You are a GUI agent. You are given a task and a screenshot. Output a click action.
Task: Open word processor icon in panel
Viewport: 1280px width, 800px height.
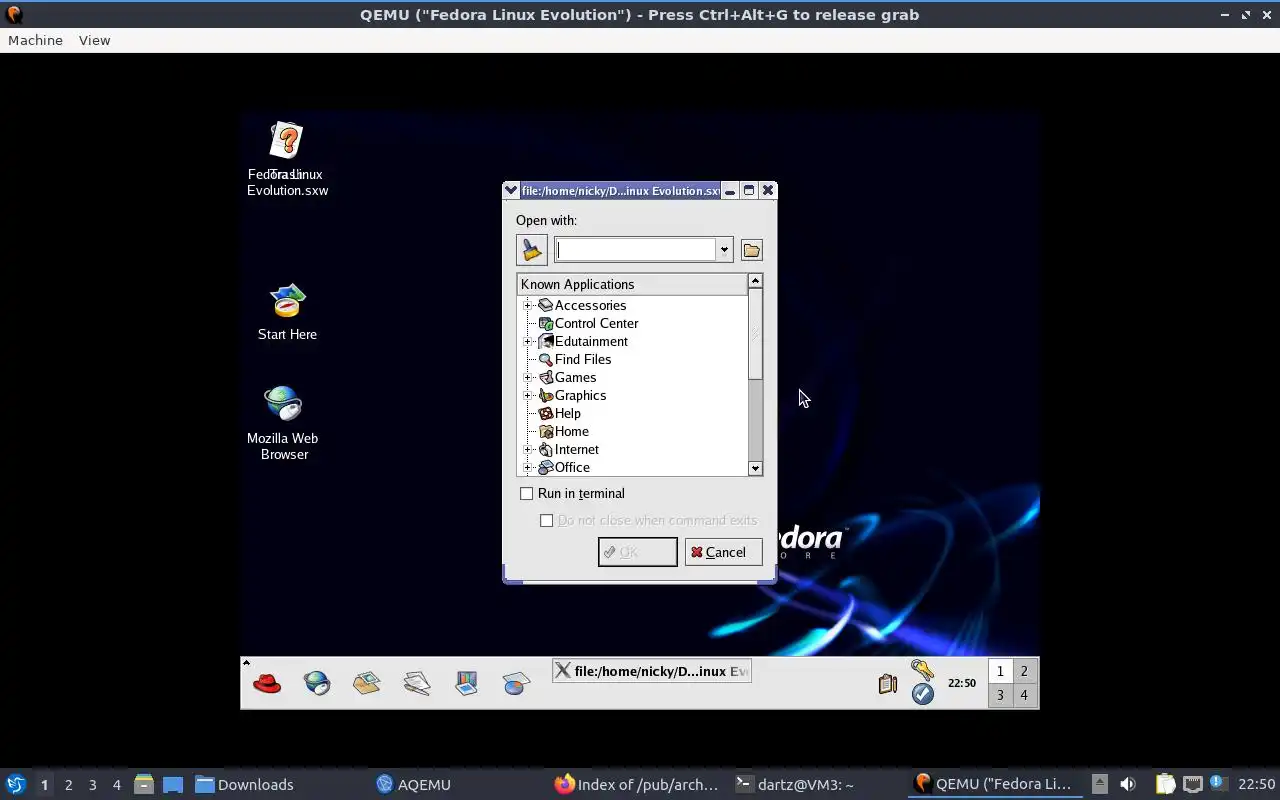(x=417, y=684)
